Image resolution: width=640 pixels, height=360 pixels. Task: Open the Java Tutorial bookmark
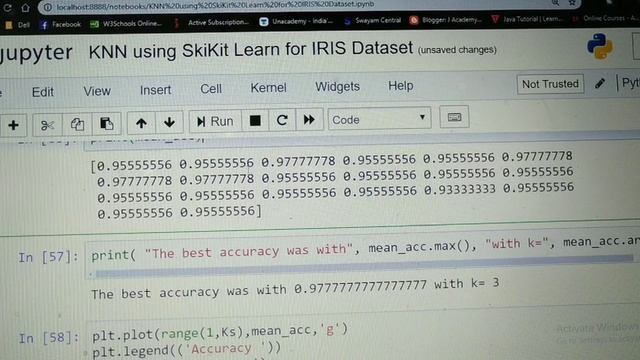tap(527, 19)
